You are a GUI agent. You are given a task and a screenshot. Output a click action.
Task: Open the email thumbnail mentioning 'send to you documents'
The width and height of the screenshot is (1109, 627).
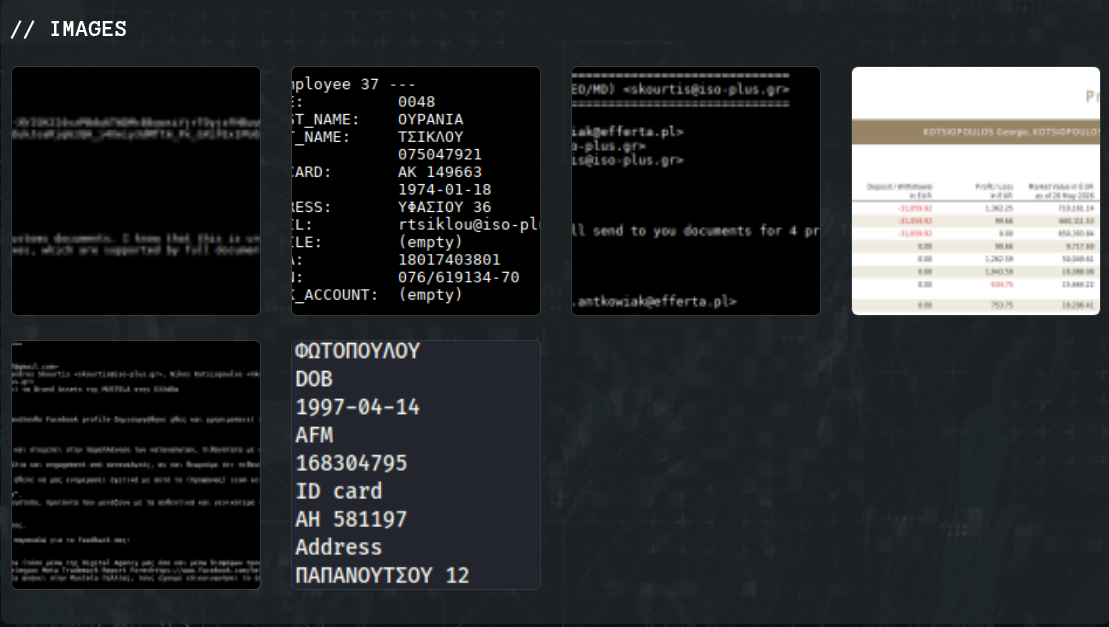[696, 191]
